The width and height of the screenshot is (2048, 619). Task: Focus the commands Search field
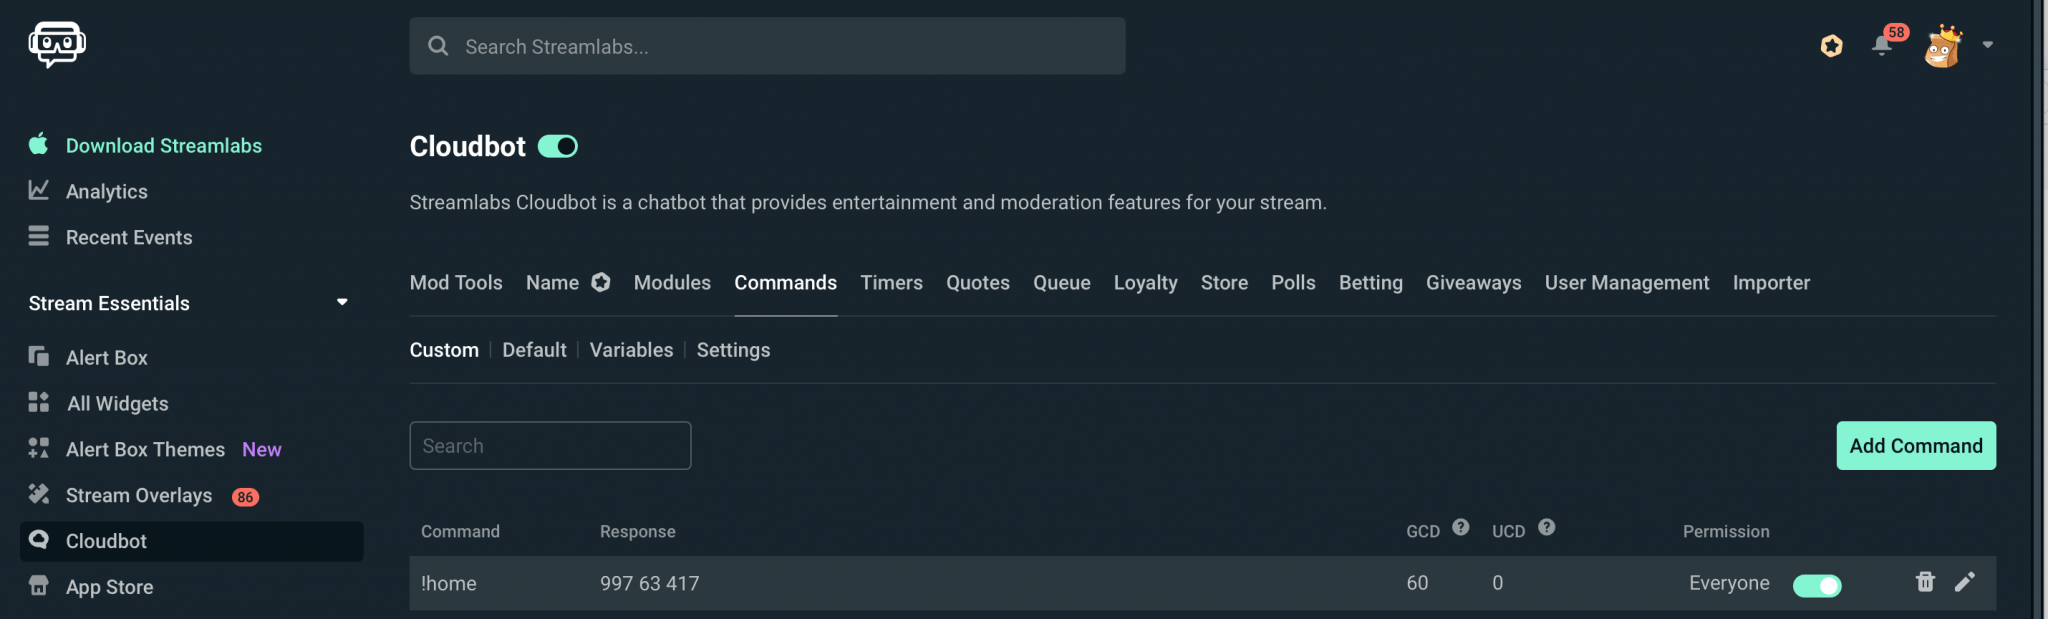pos(550,446)
